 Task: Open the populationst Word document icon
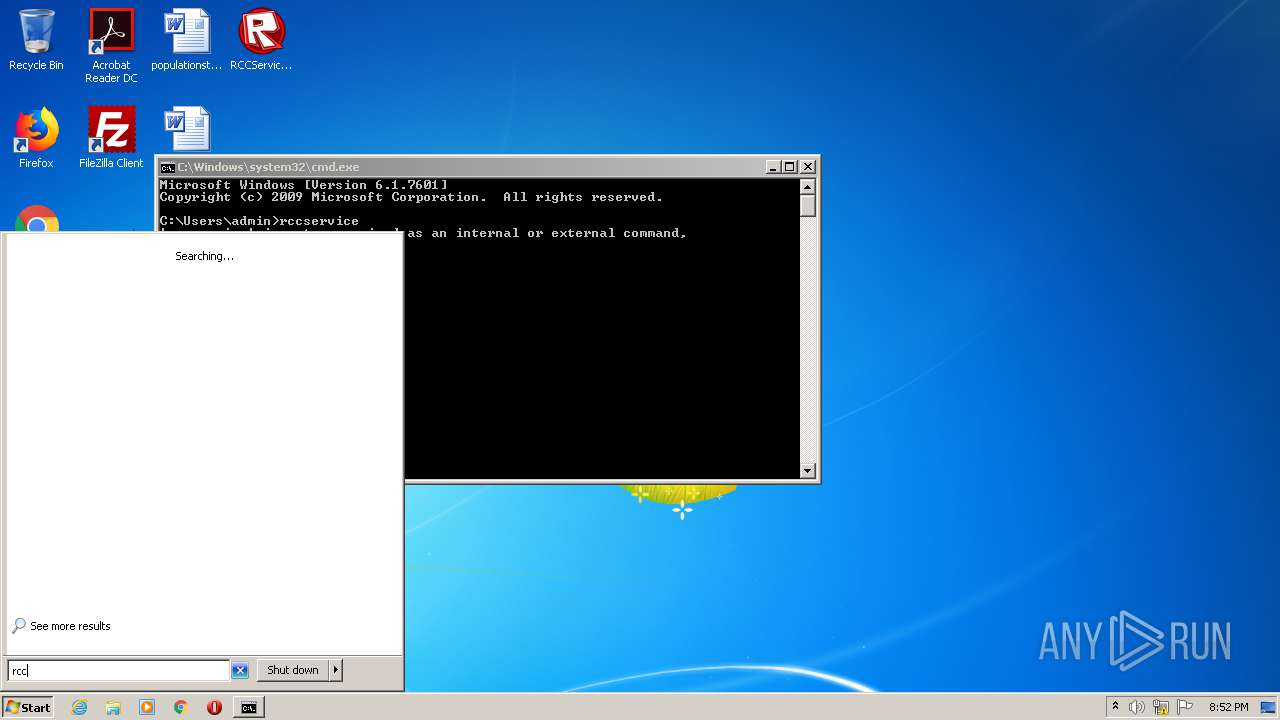187,40
